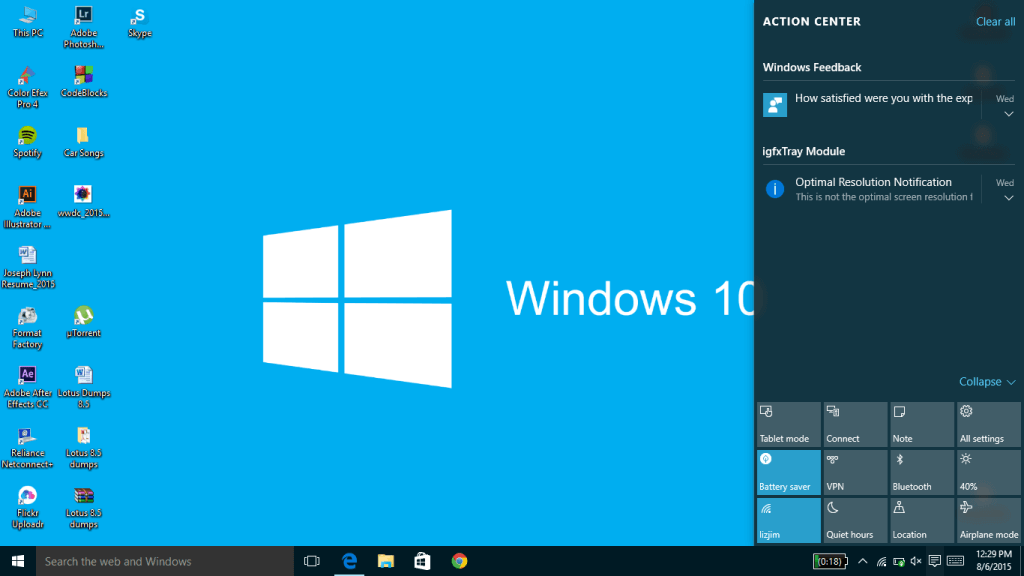This screenshot has width=1024, height=576.
Task: Toggle Tablet mode quick action
Action: click(x=789, y=424)
